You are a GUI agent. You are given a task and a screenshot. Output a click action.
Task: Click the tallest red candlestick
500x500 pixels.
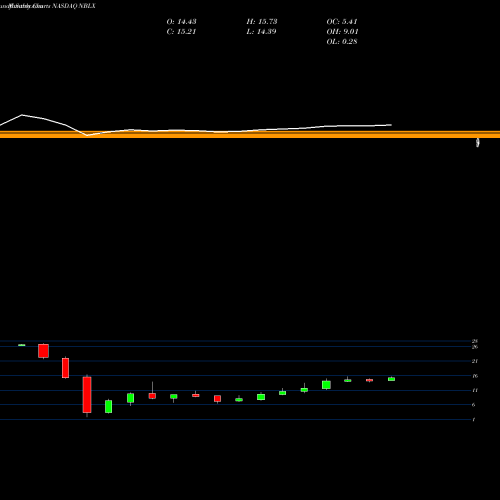(x=87, y=395)
